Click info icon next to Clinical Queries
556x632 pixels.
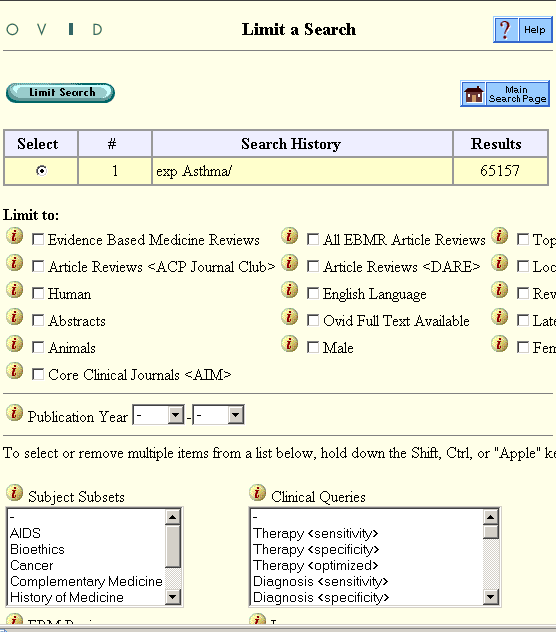click(258, 493)
